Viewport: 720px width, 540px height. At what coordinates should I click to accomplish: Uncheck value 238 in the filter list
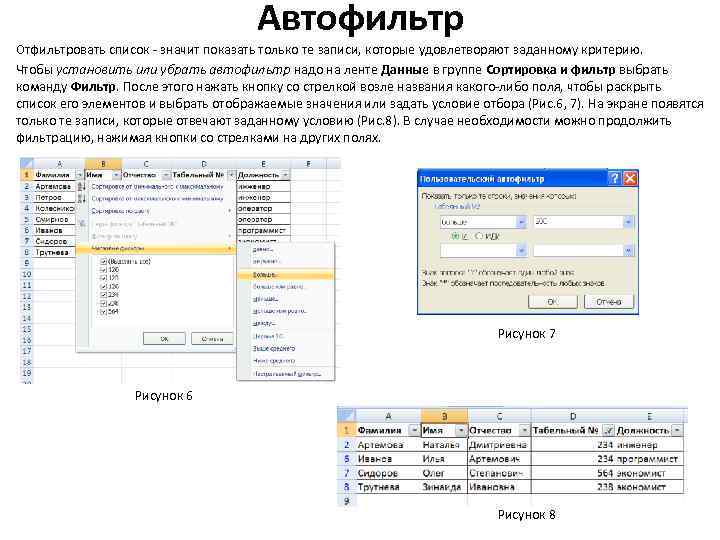103,304
